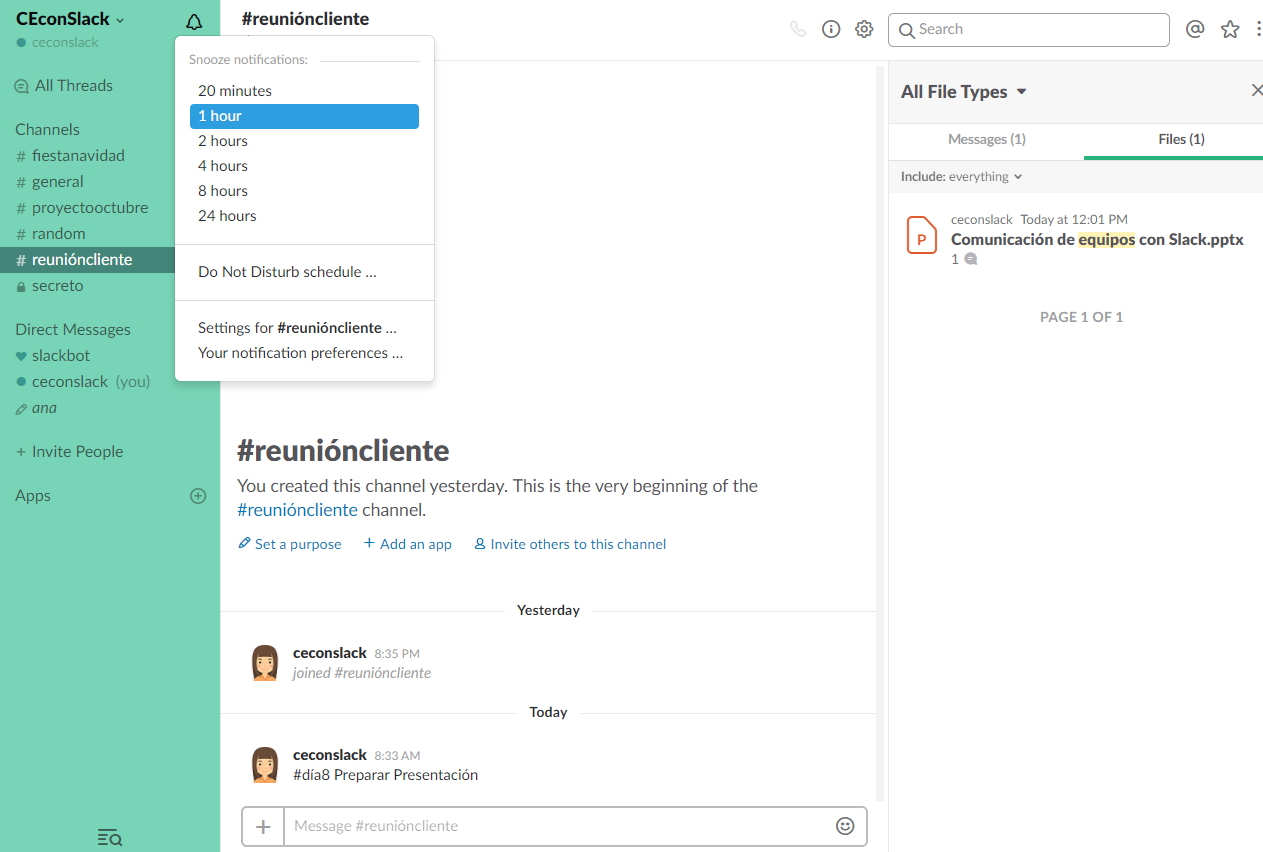Viewport: 1263px width, 852px height.
Task: Click 'Today at 12:01 PM' file timestamp
Action: click(x=1074, y=219)
